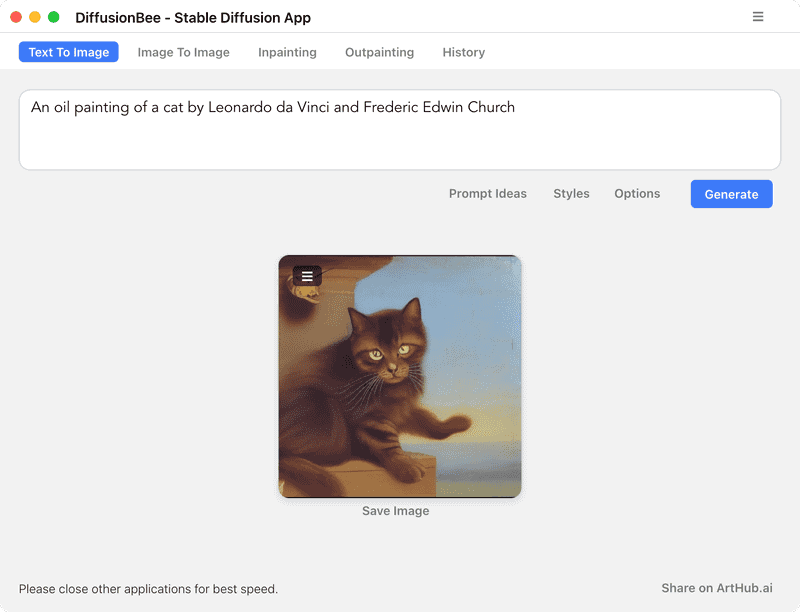Select the Text To Image tab
Viewport: 800px width, 612px height.
pos(69,52)
